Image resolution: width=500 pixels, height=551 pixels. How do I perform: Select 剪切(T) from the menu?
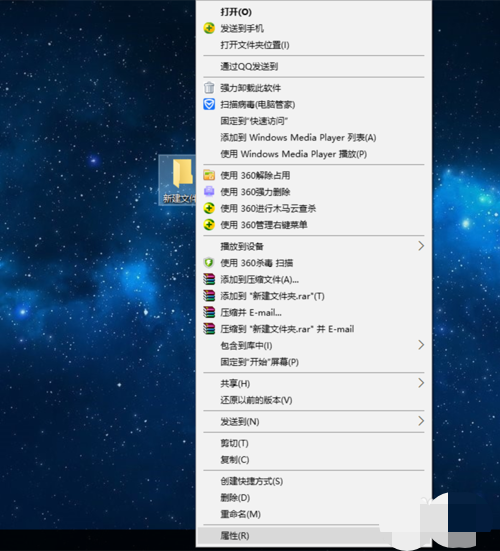(x=314, y=443)
